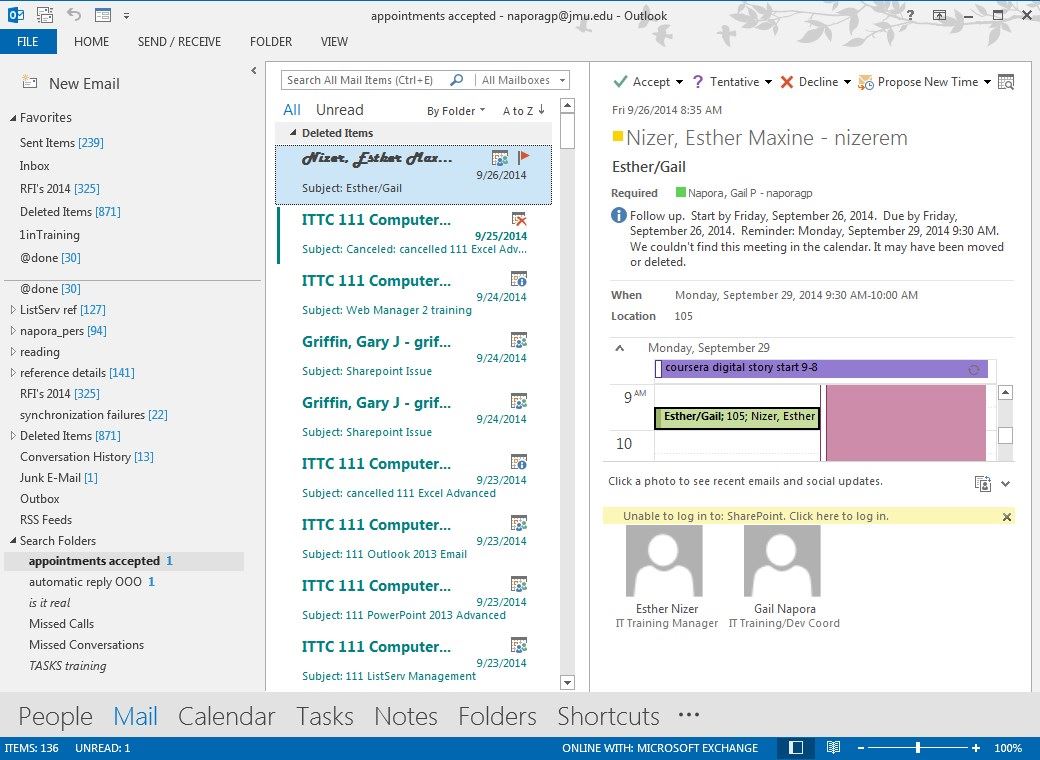Image resolution: width=1040 pixels, height=760 pixels.
Task: Toggle the All mail filter
Action: coord(292,110)
